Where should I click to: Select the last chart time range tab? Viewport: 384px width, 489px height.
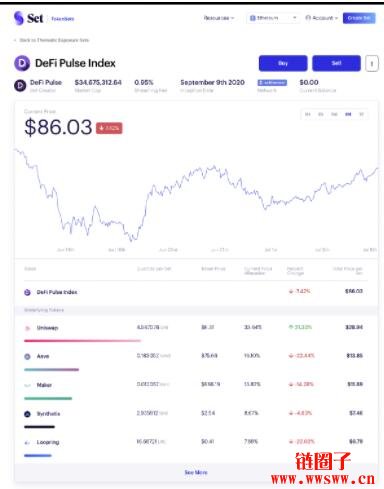click(x=361, y=114)
